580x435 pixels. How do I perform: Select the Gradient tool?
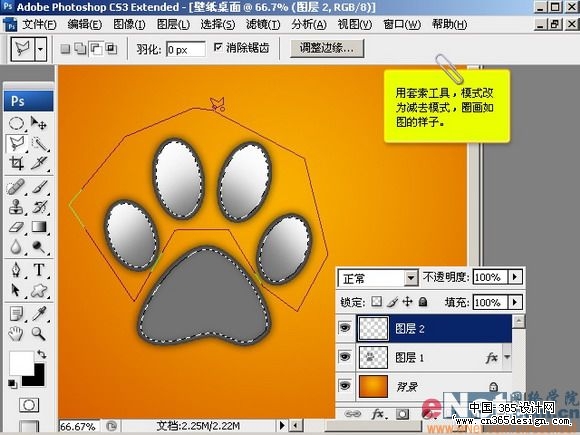[x=39, y=226]
